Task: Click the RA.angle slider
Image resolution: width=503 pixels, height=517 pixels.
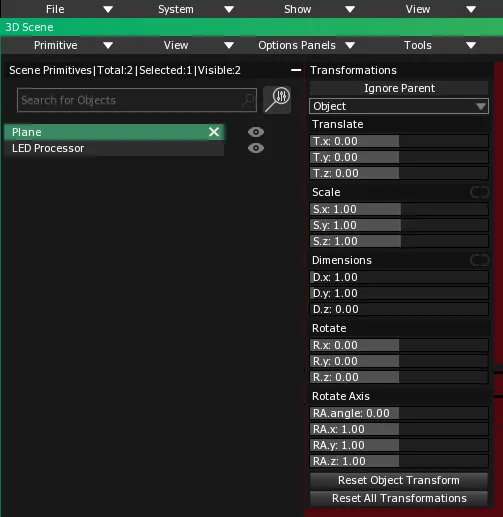Action: [399, 413]
